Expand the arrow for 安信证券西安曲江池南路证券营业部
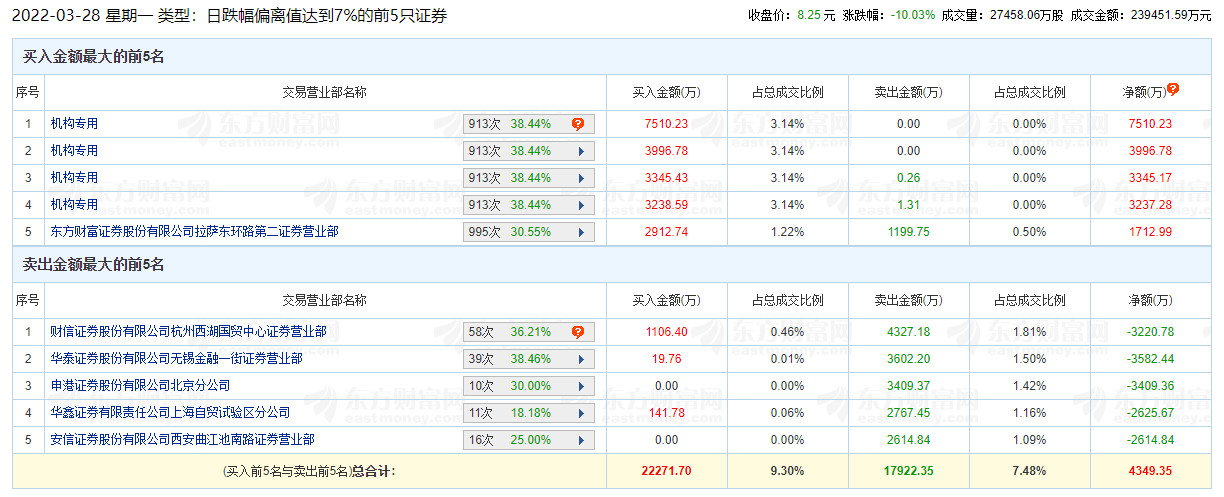The image size is (1224, 497). click(580, 440)
